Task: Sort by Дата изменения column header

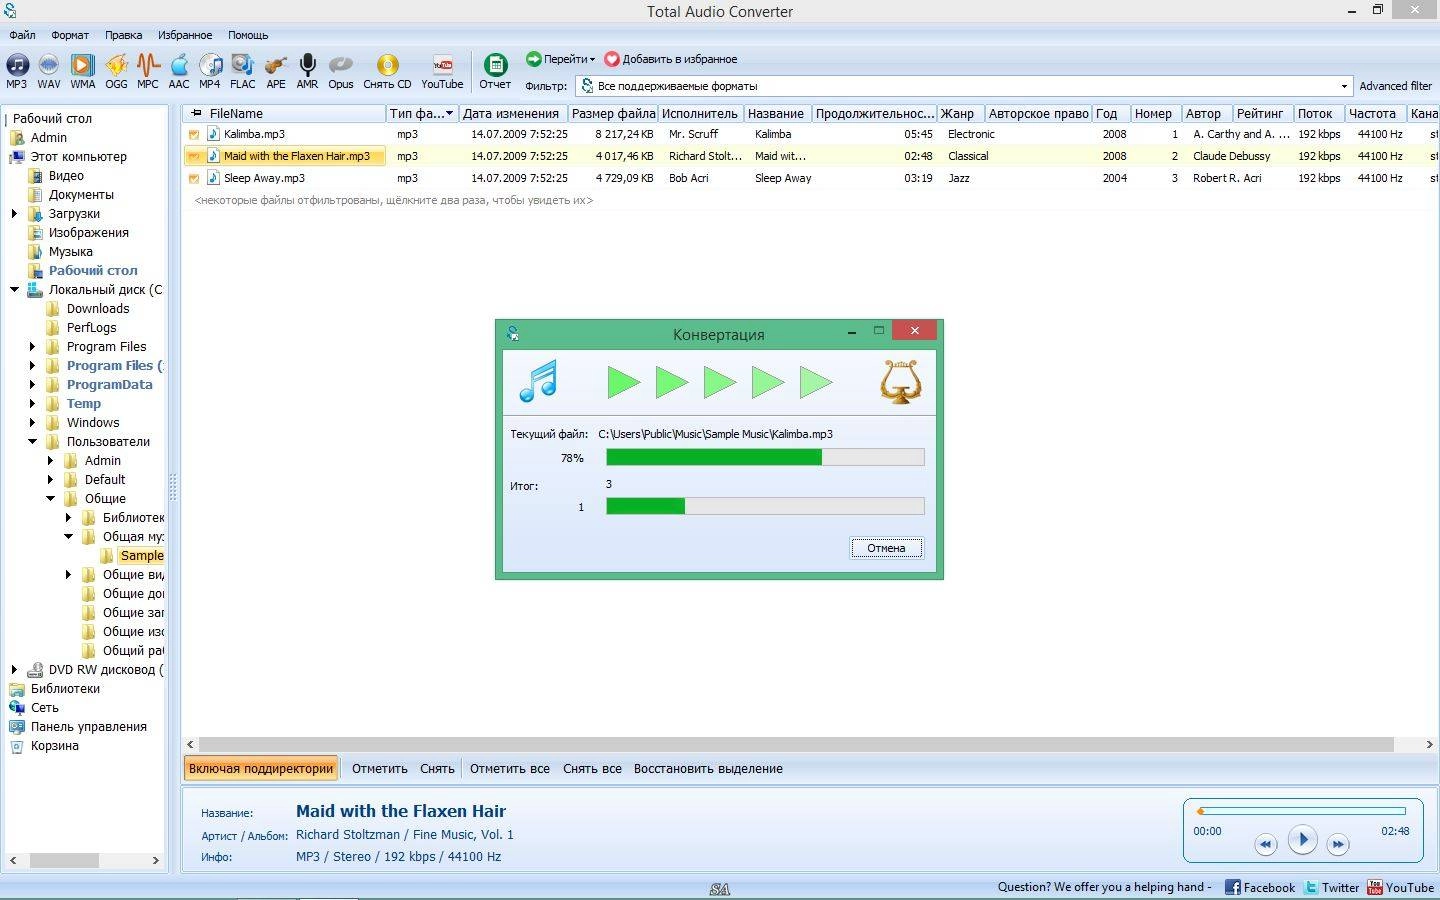Action: (x=511, y=114)
